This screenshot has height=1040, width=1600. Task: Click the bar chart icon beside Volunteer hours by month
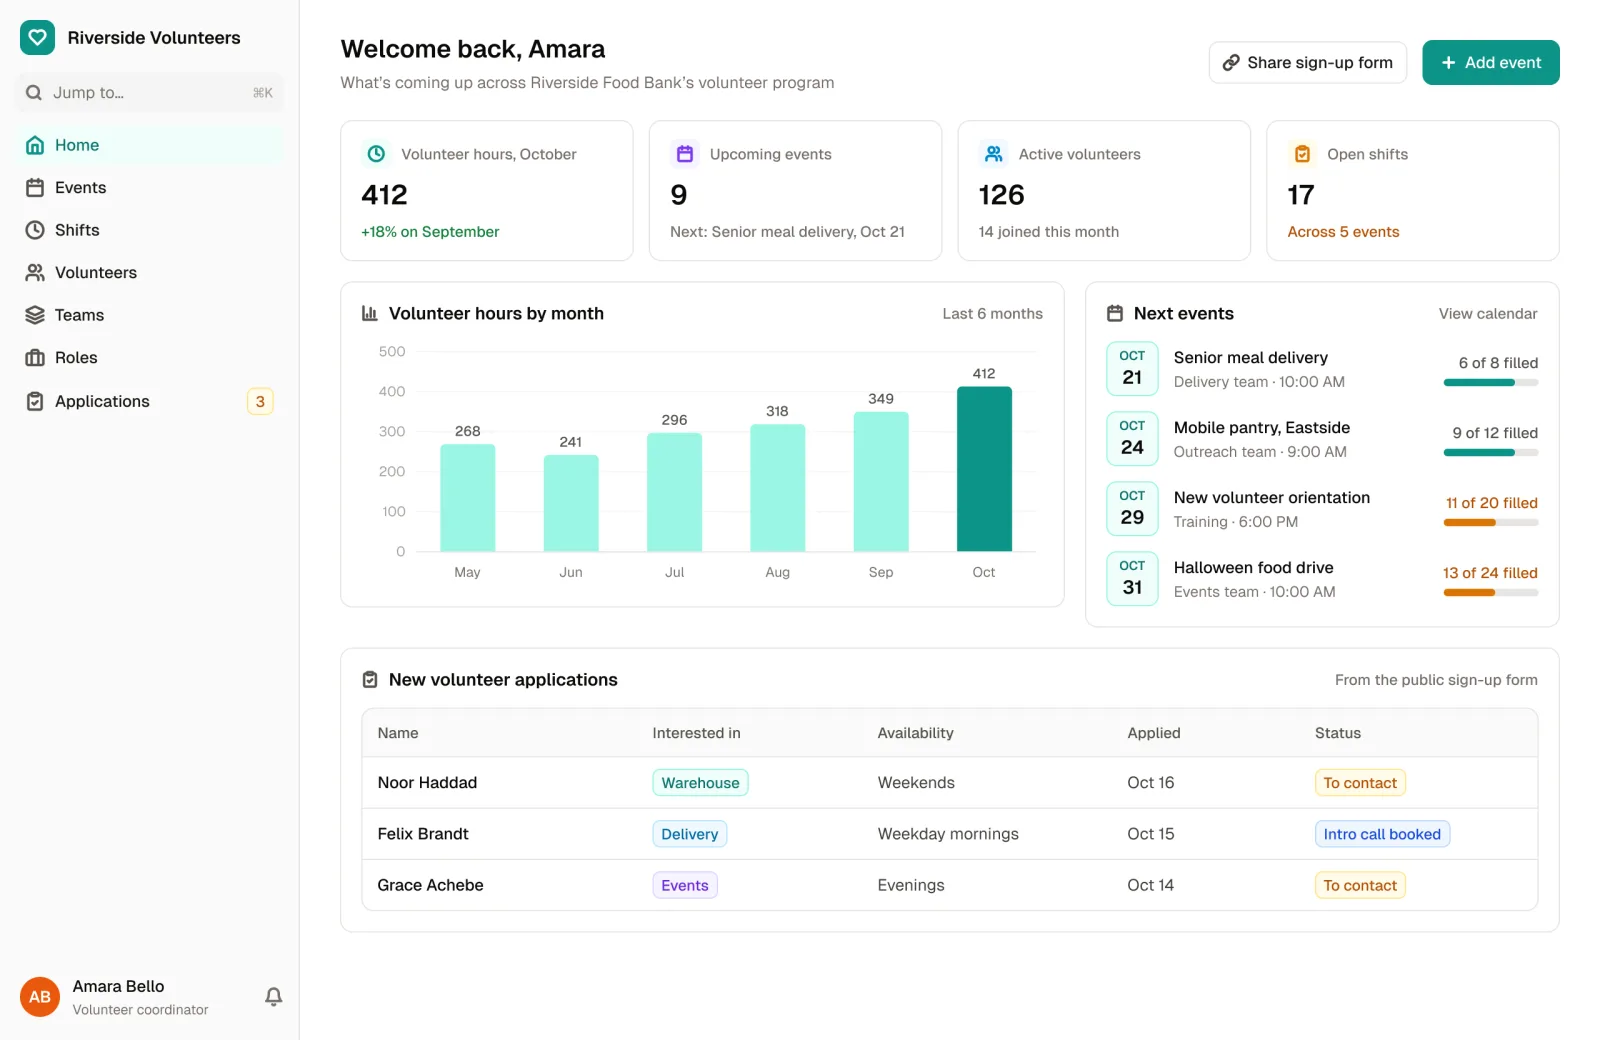pyautogui.click(x=370, y=313)
